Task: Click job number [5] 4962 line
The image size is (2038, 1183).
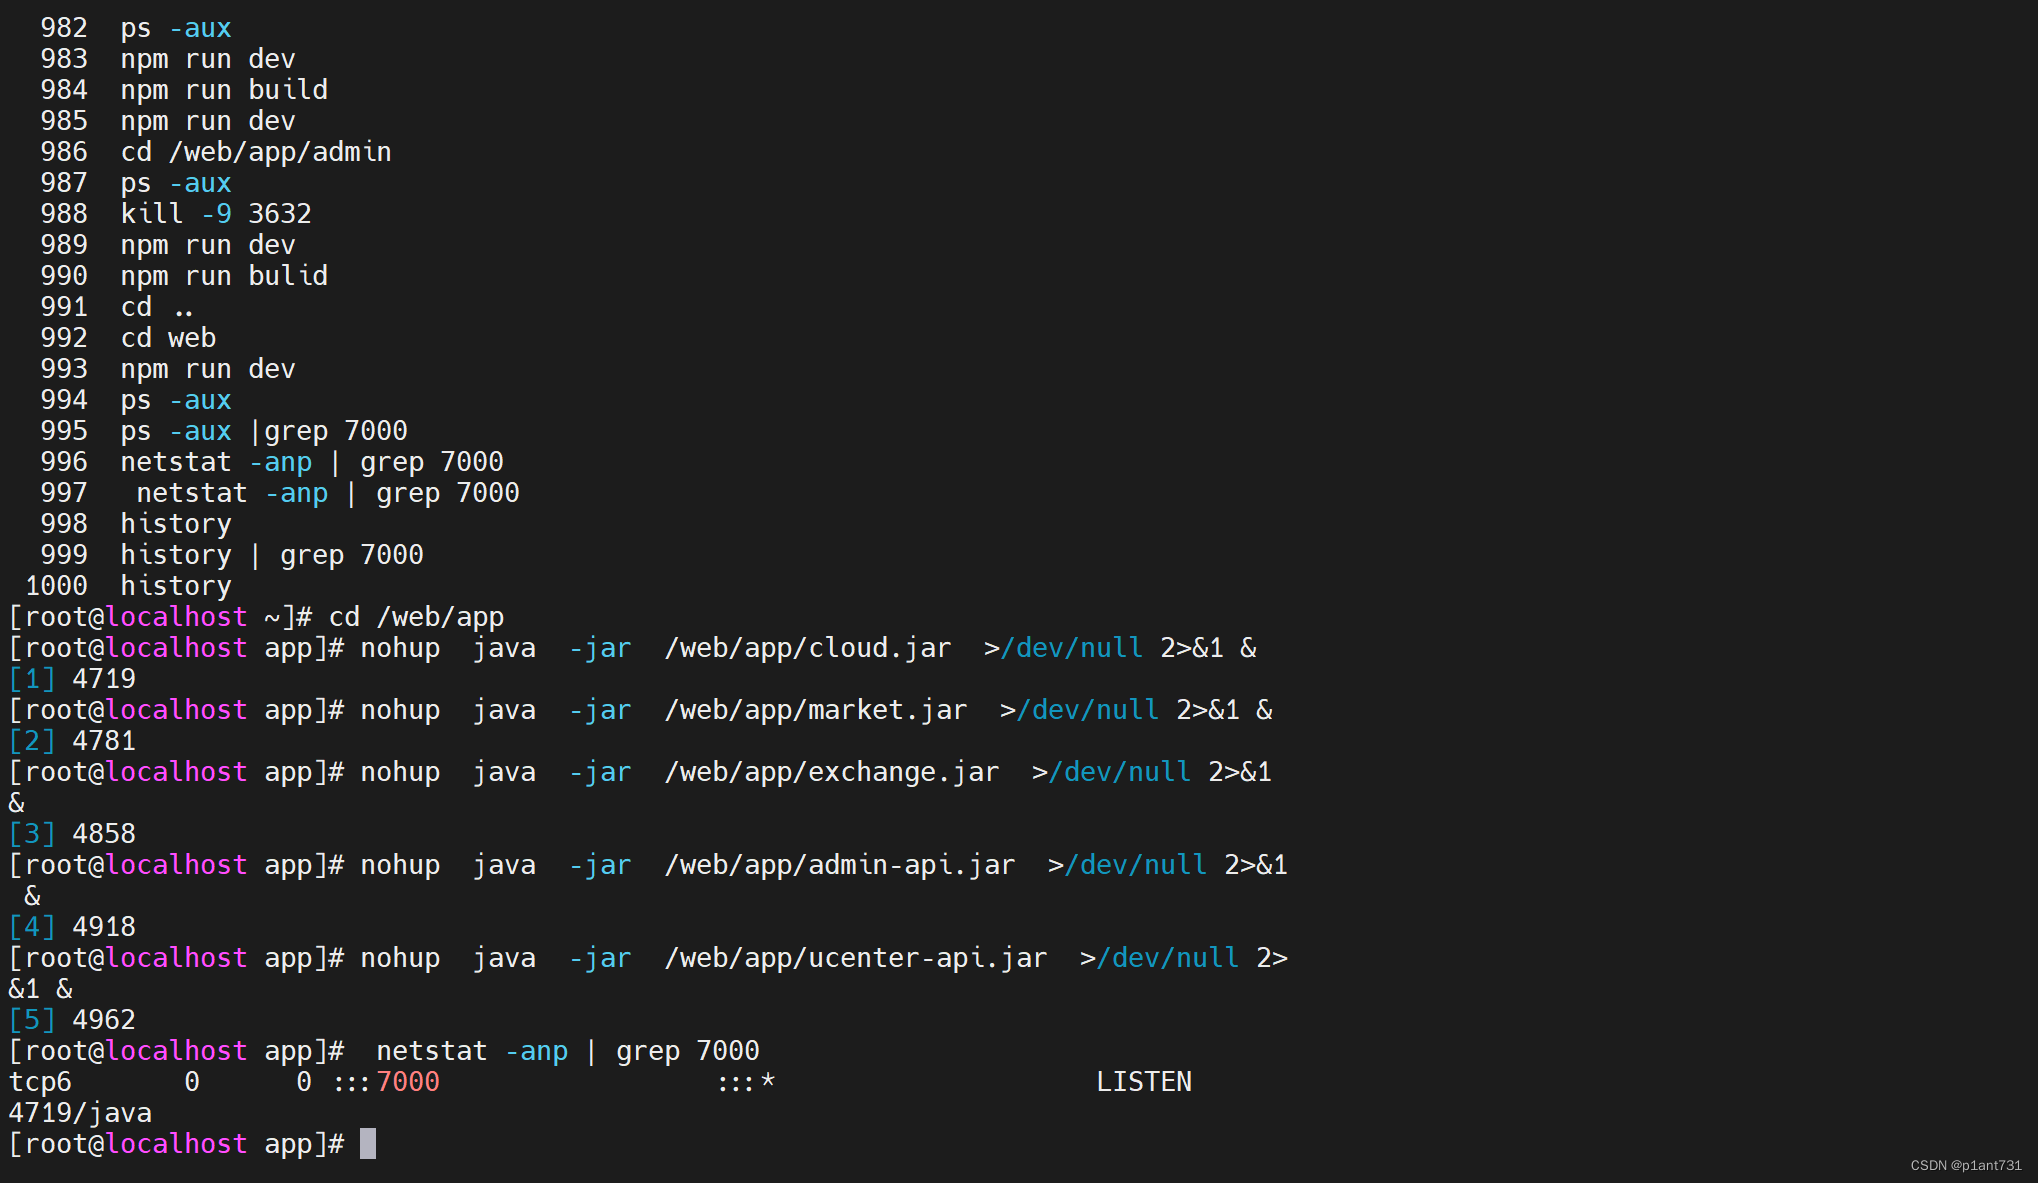Action: point(72,1020)
